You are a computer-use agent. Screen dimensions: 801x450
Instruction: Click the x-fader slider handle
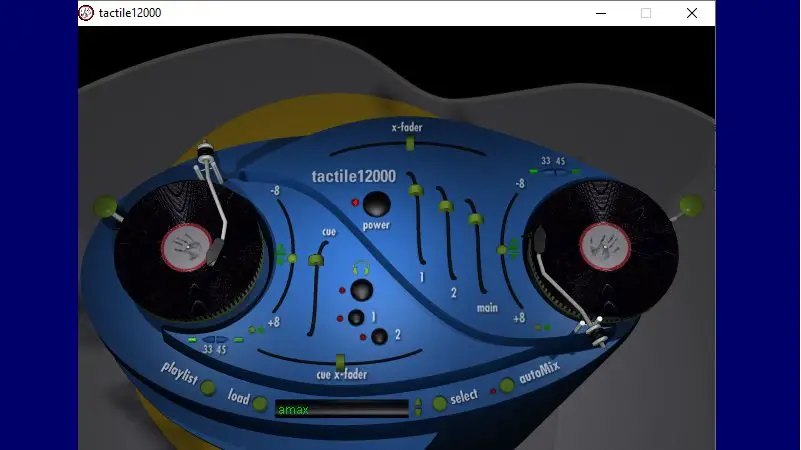(x=410, y=144)
